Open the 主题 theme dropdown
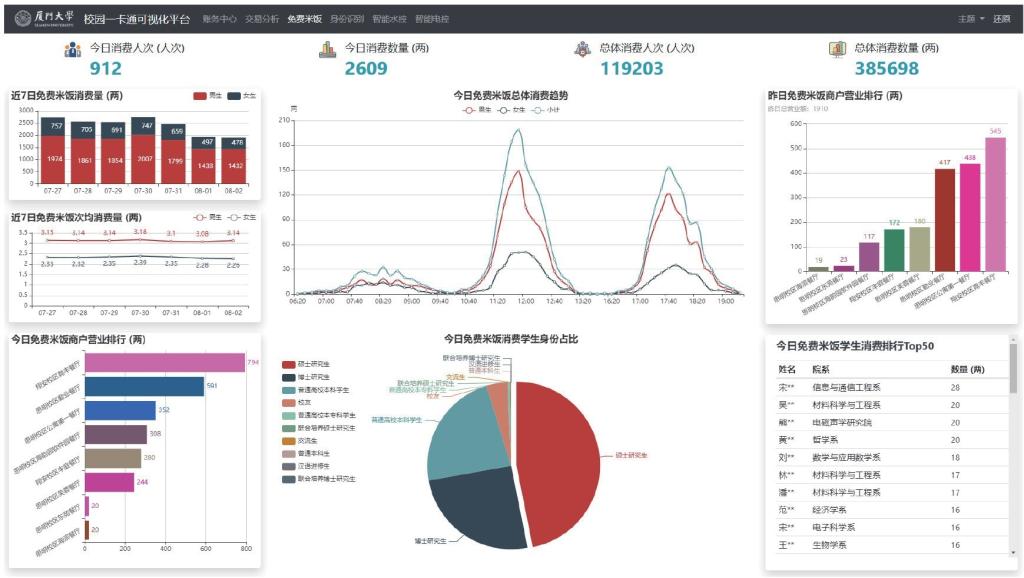Viewport: 1024px width, 578px height. 971,19
